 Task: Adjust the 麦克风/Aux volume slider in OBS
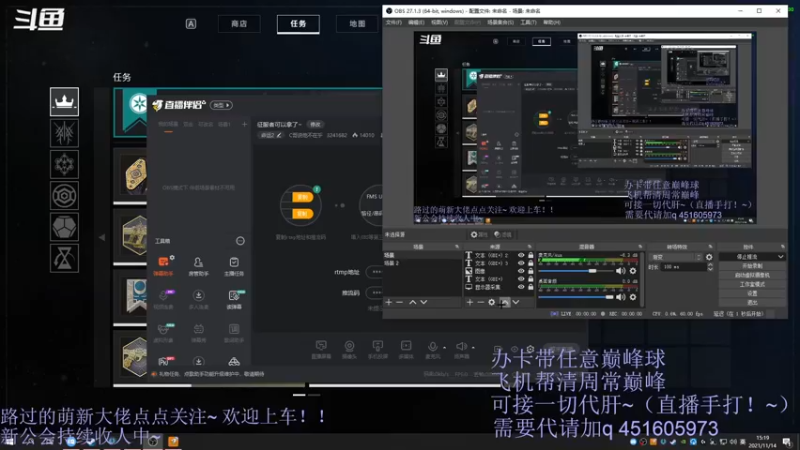(576, 271)
